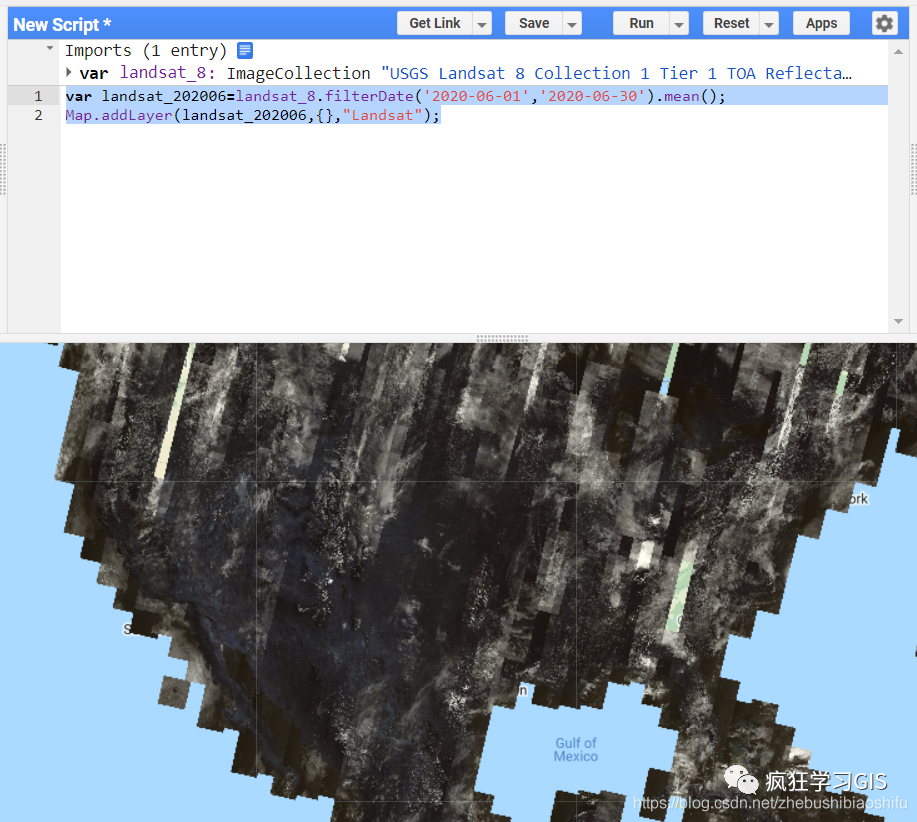Viewport: 917px width, 822px height.
Task: Open the Run dropdown arrow
Action: point(679,24)
